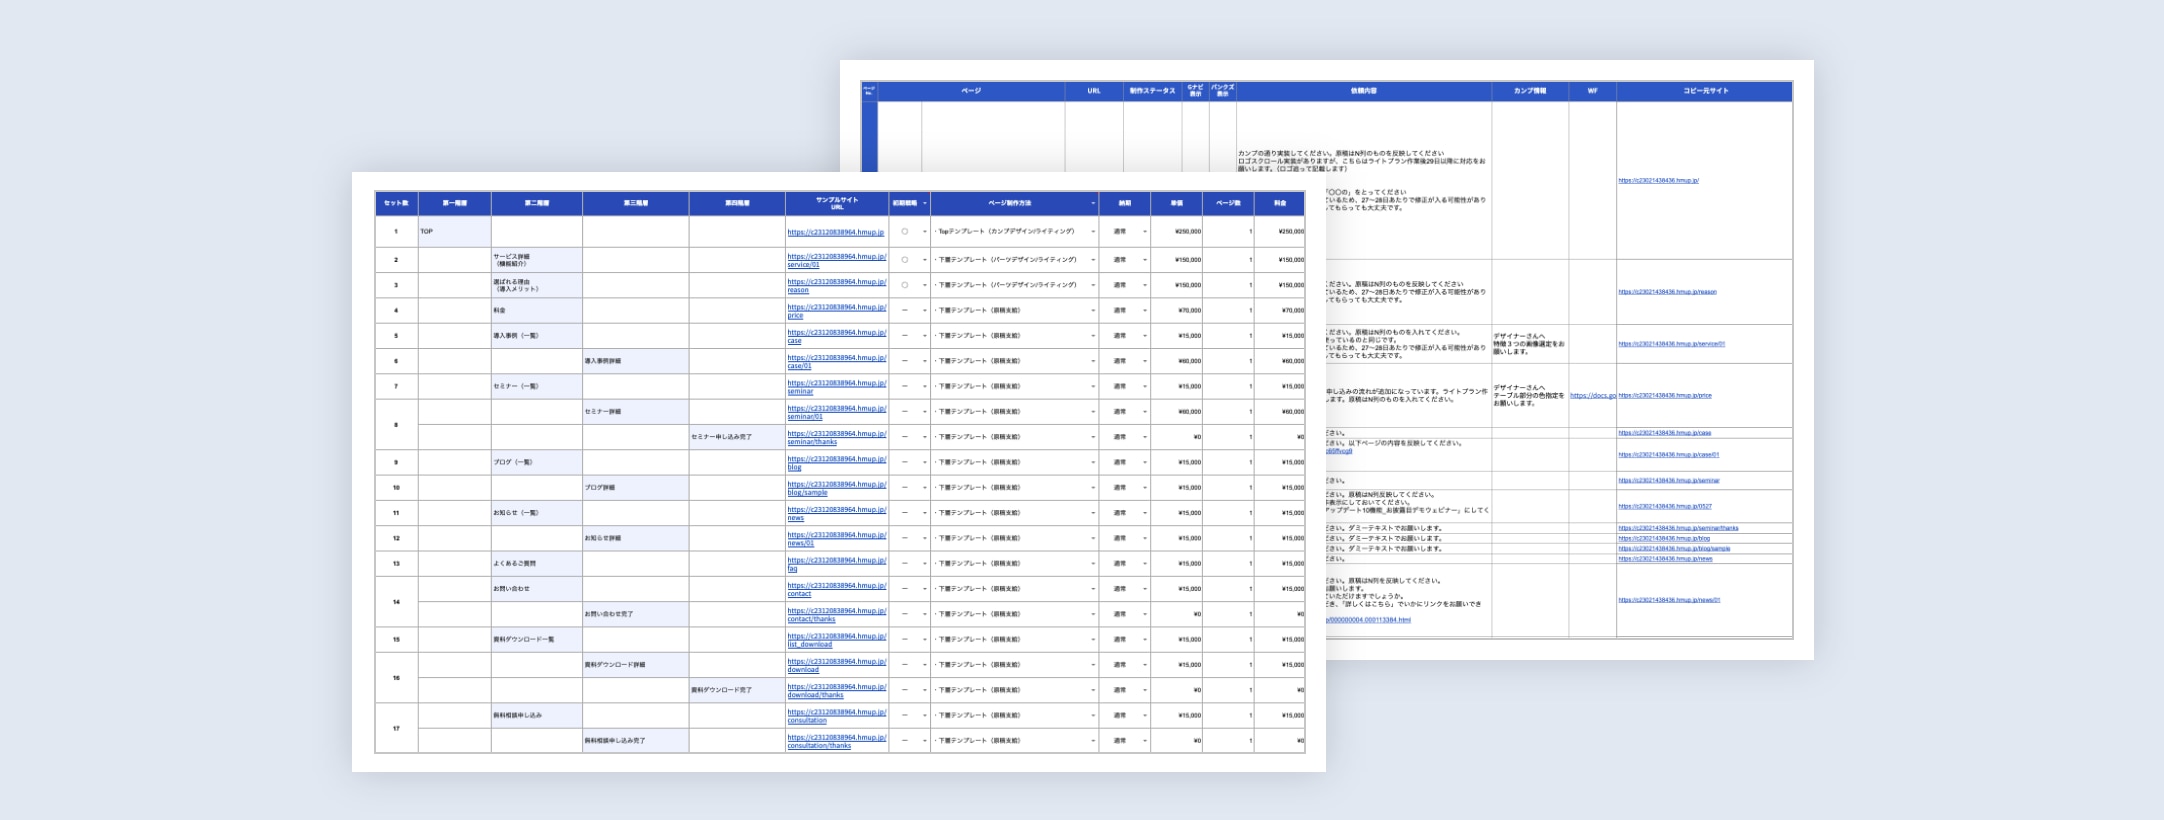Image resolution: width=2164 pixels, height=820 pixels.
Task: Click the 料金 column header on far right
Action: [x=1279, y=203]
